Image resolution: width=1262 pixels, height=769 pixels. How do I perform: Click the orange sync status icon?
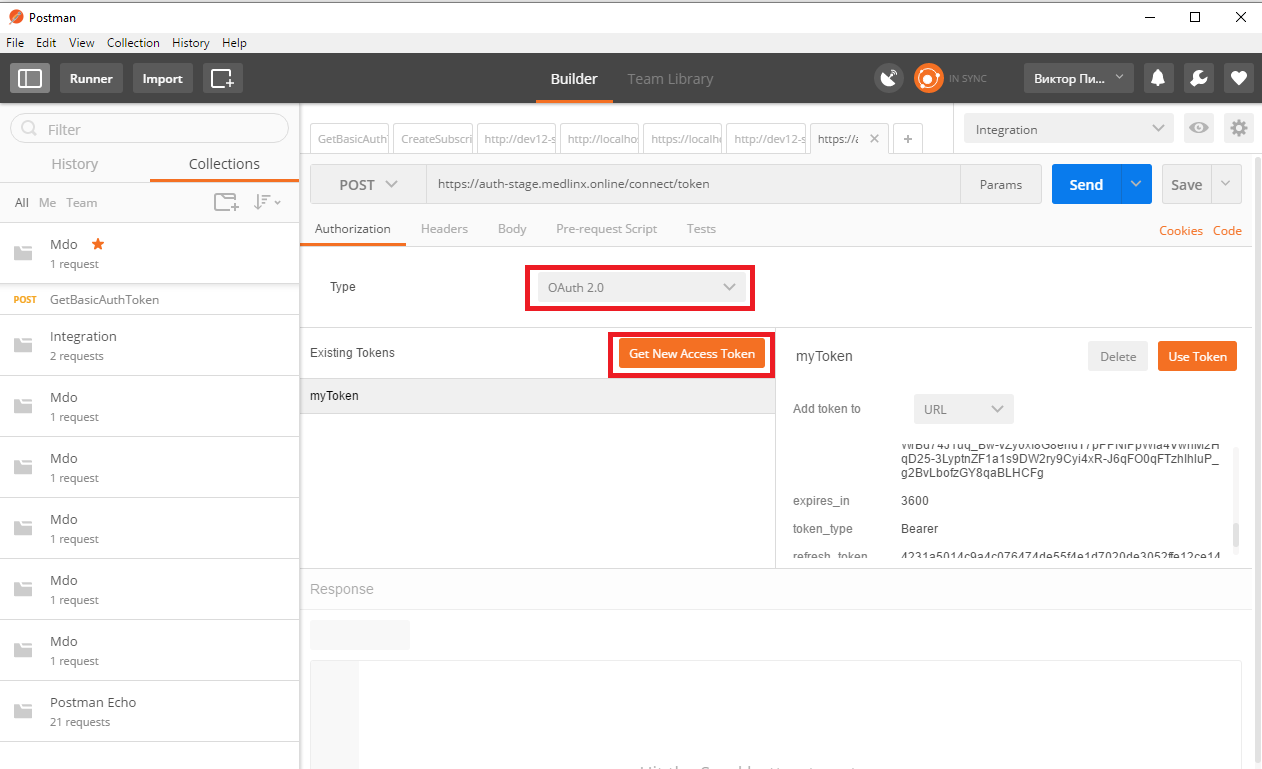point(928,78)
